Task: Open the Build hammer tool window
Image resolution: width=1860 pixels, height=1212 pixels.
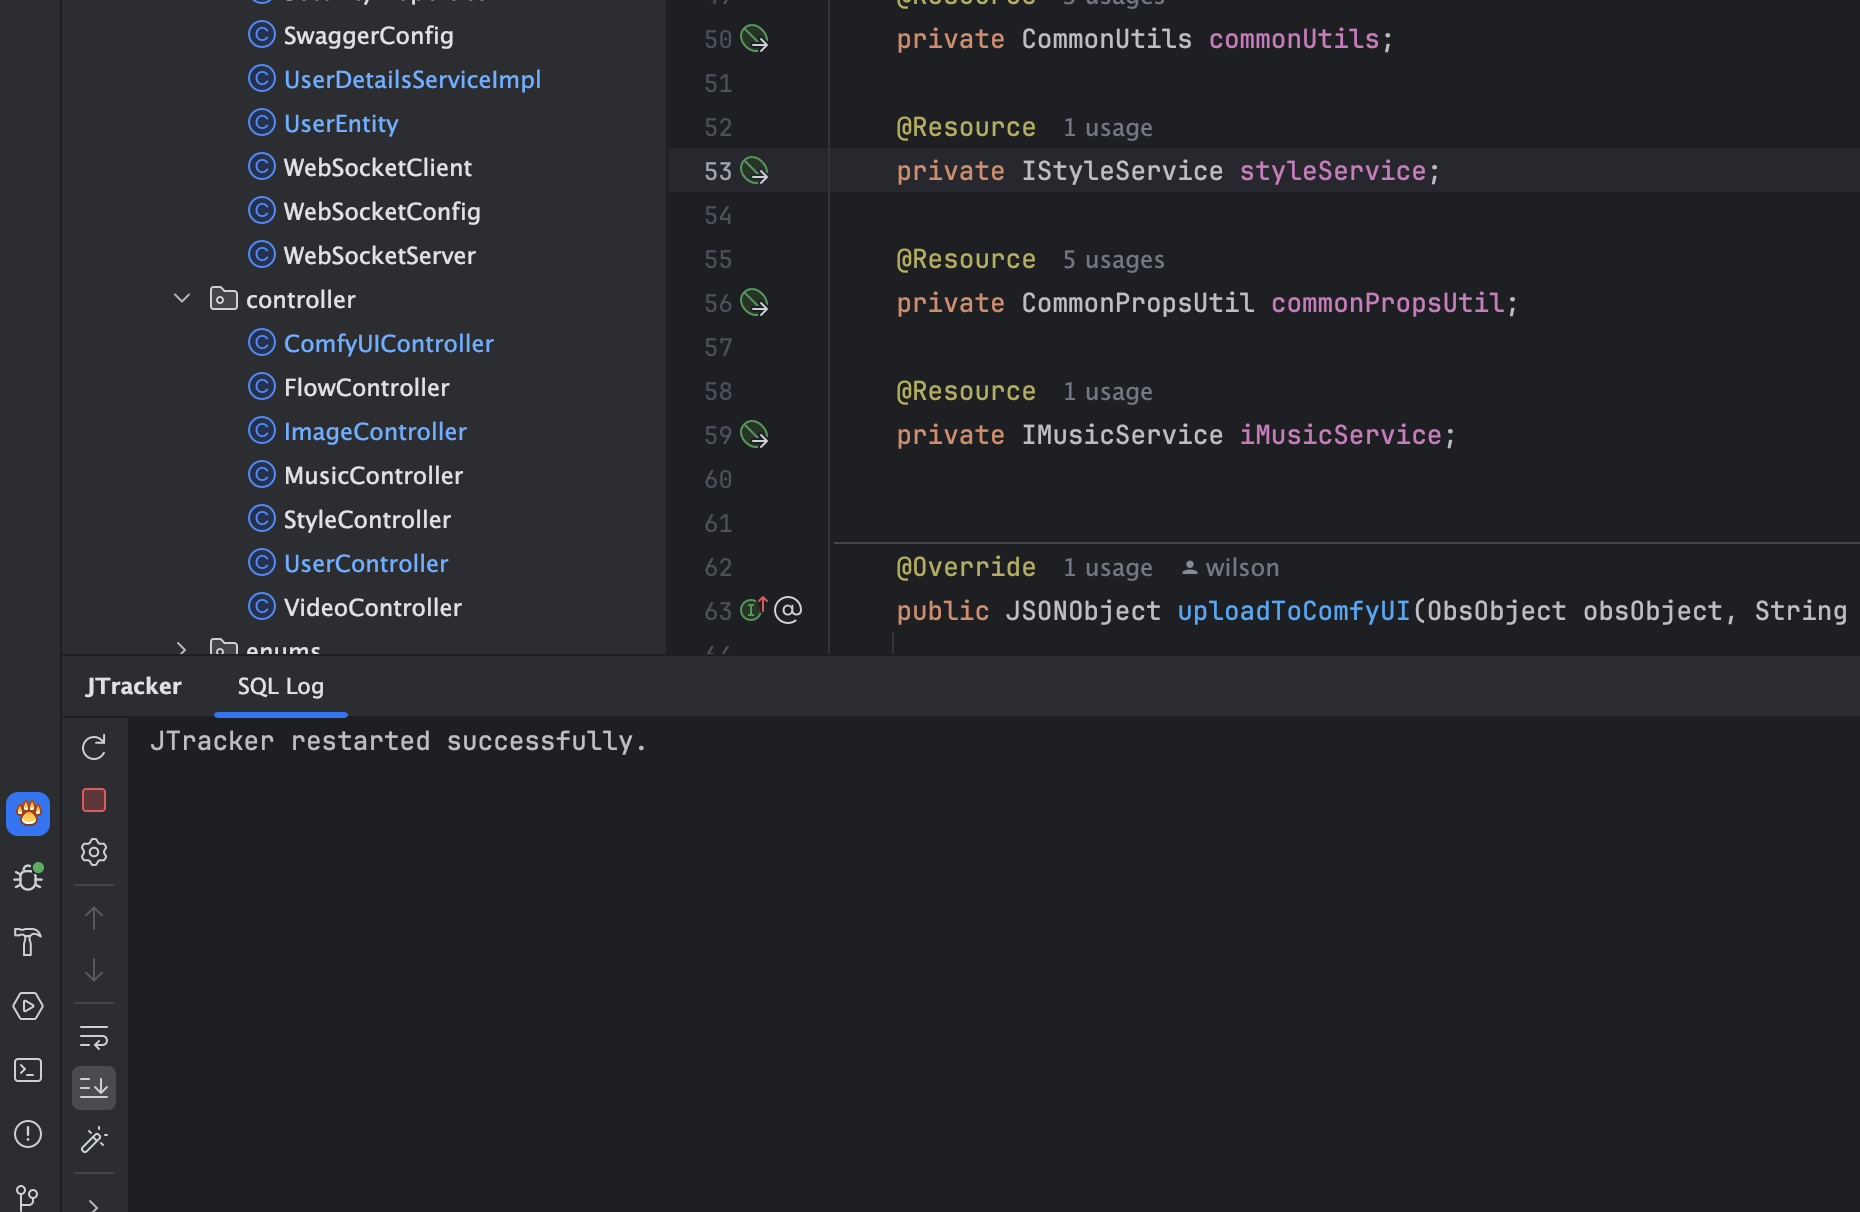Action: [x=28, y=942]
